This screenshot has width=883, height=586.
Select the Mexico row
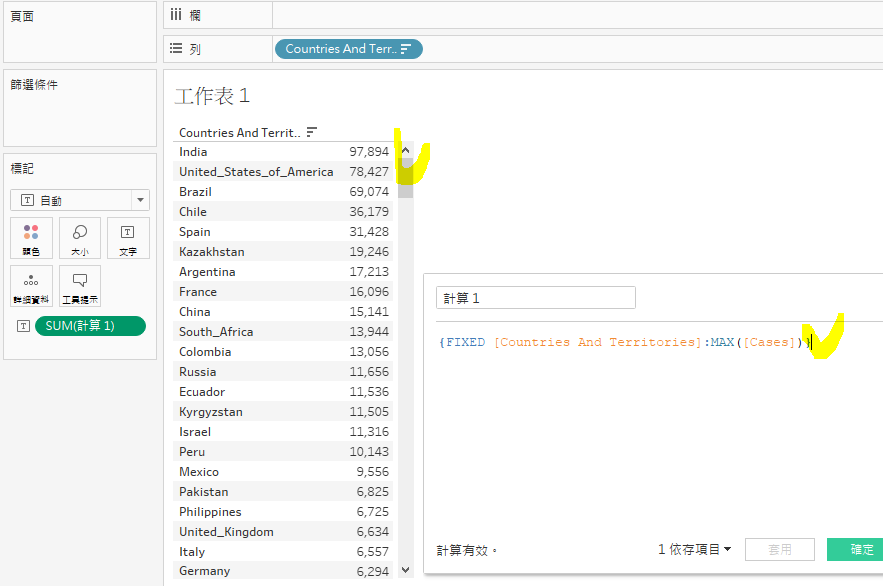(x=283, y=472)
